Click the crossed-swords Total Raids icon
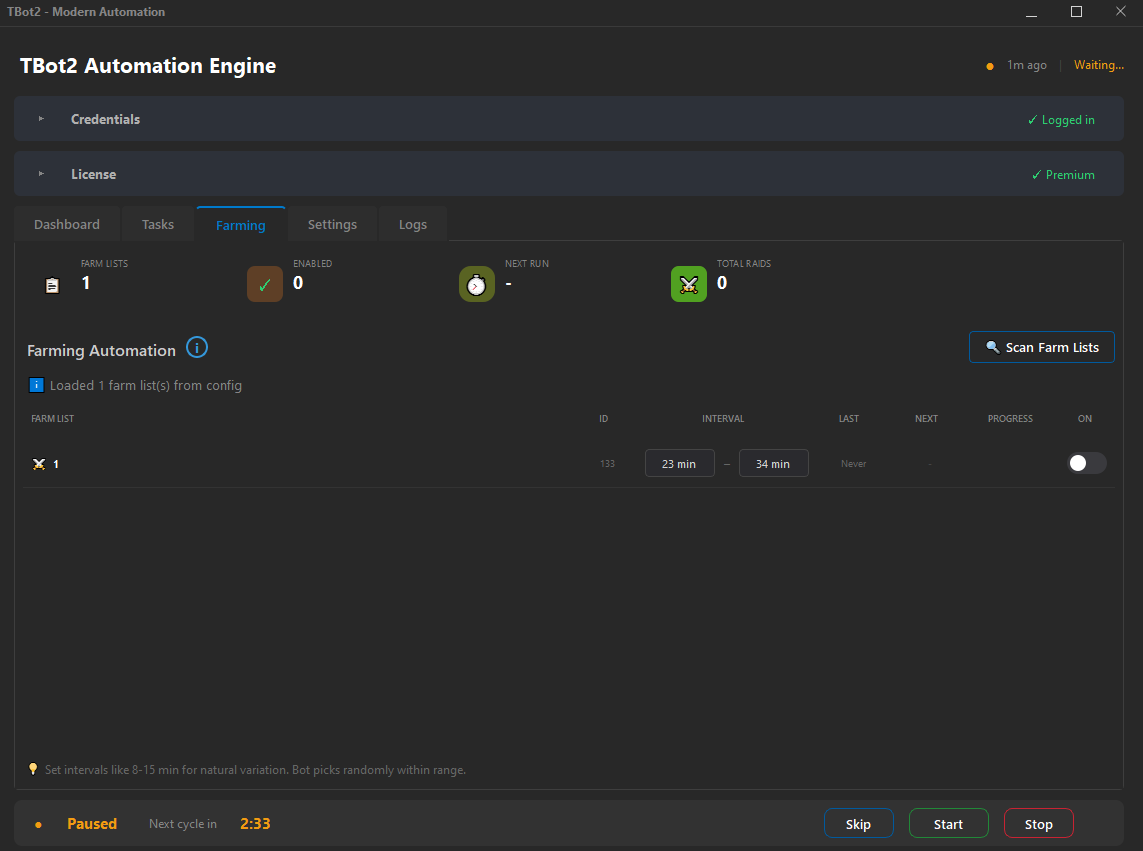Image resolution: width=1143 pixels, height=851 pixels. pos(688,284)
